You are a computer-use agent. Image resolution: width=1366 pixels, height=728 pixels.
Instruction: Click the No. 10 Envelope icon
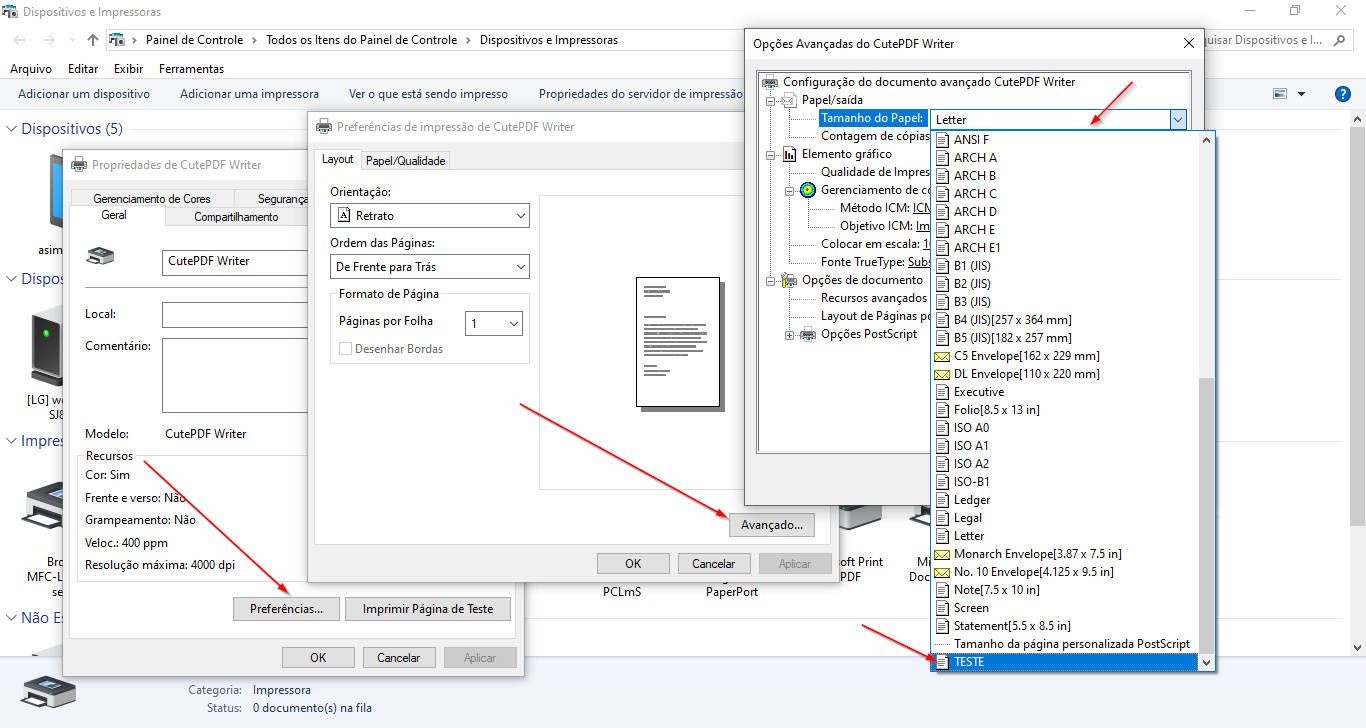(x=941, y=572)
